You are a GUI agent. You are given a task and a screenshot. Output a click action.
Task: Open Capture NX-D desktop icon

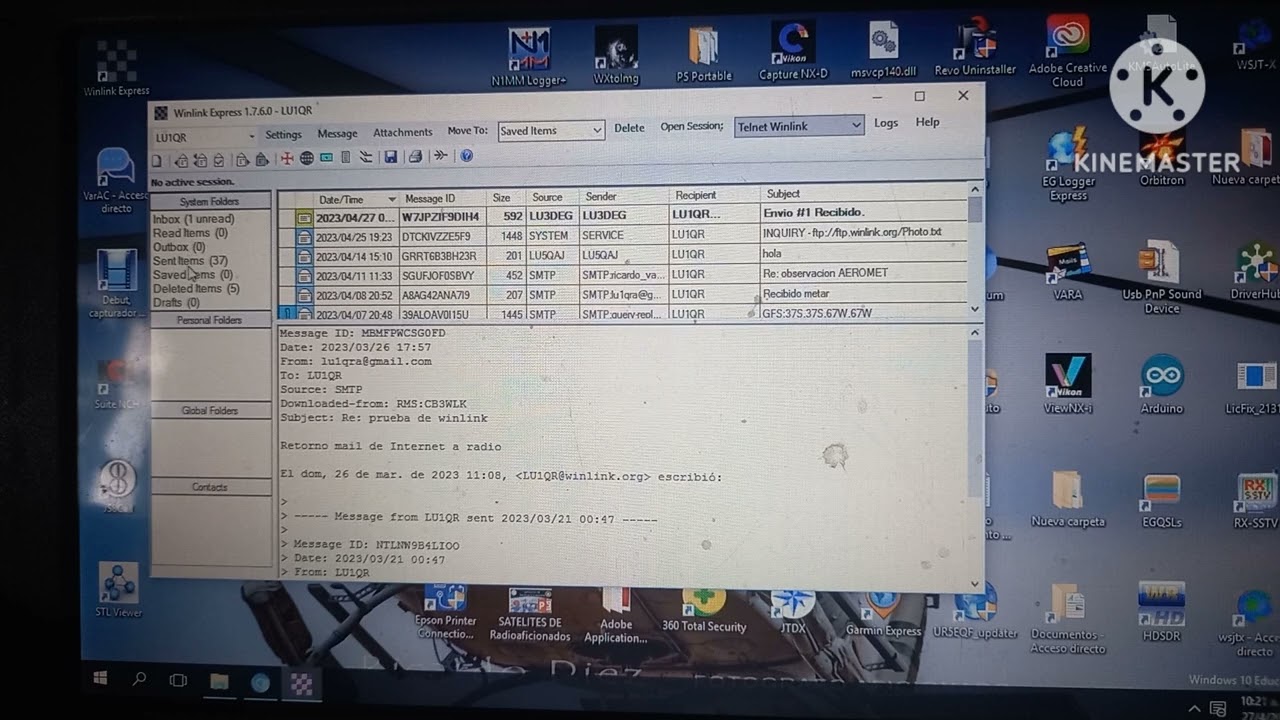coord(793,52)
